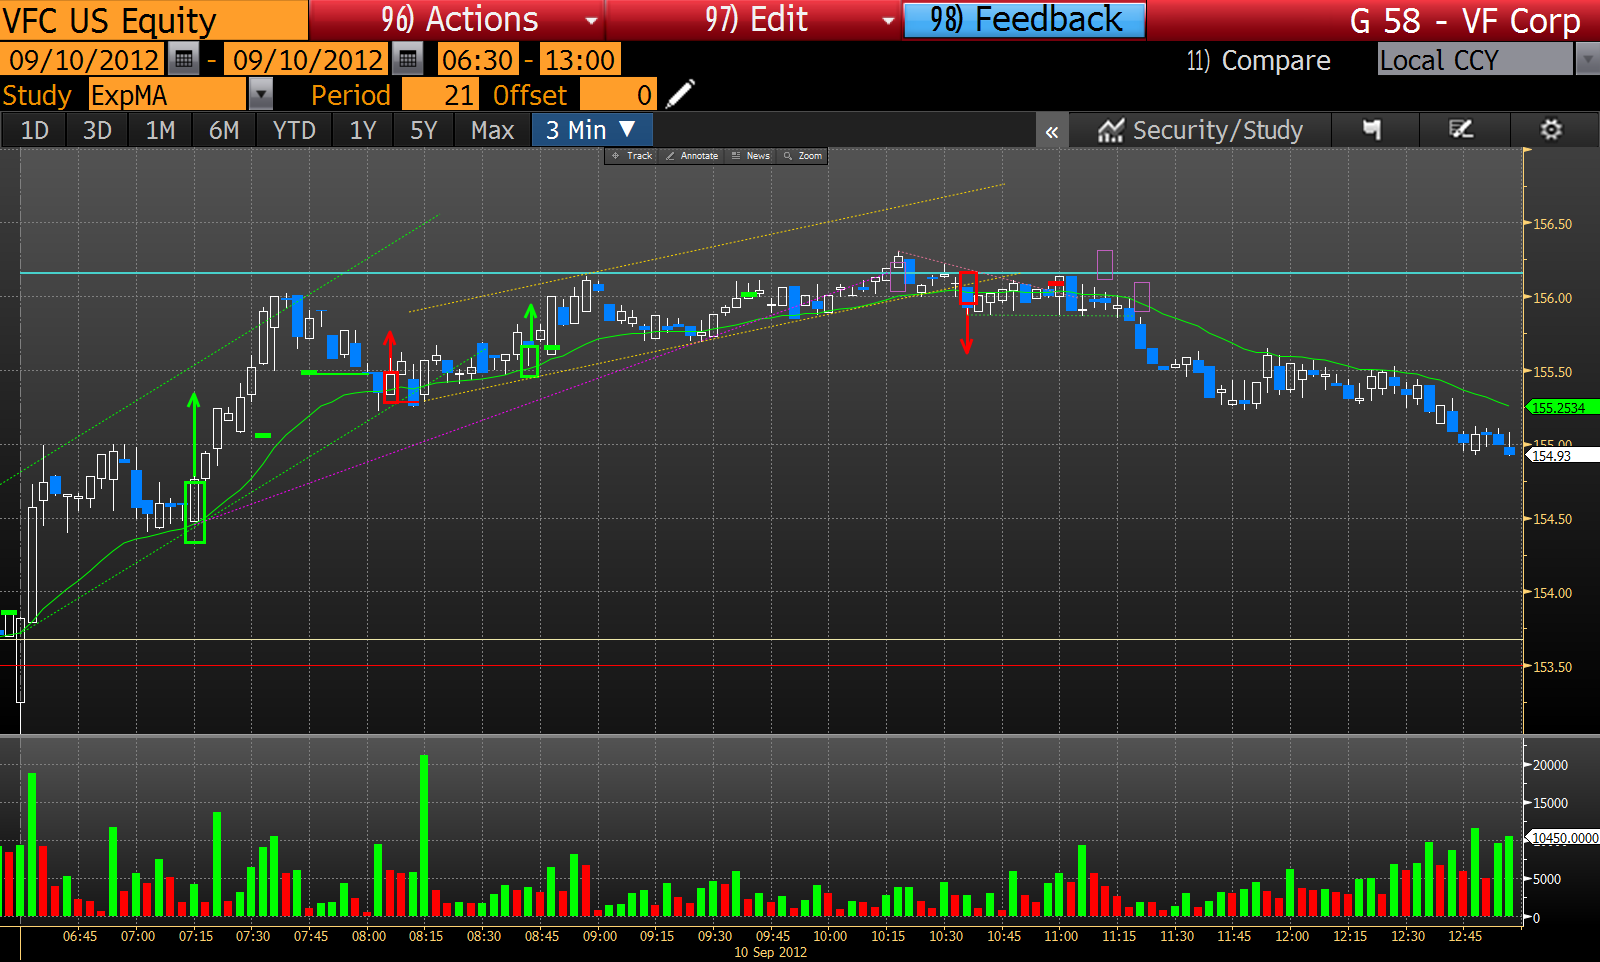Expand ExpMA study dropdown arrow
Image resolution: width=1600 pixels, height=962 pixels.
[x=260, y=95]
